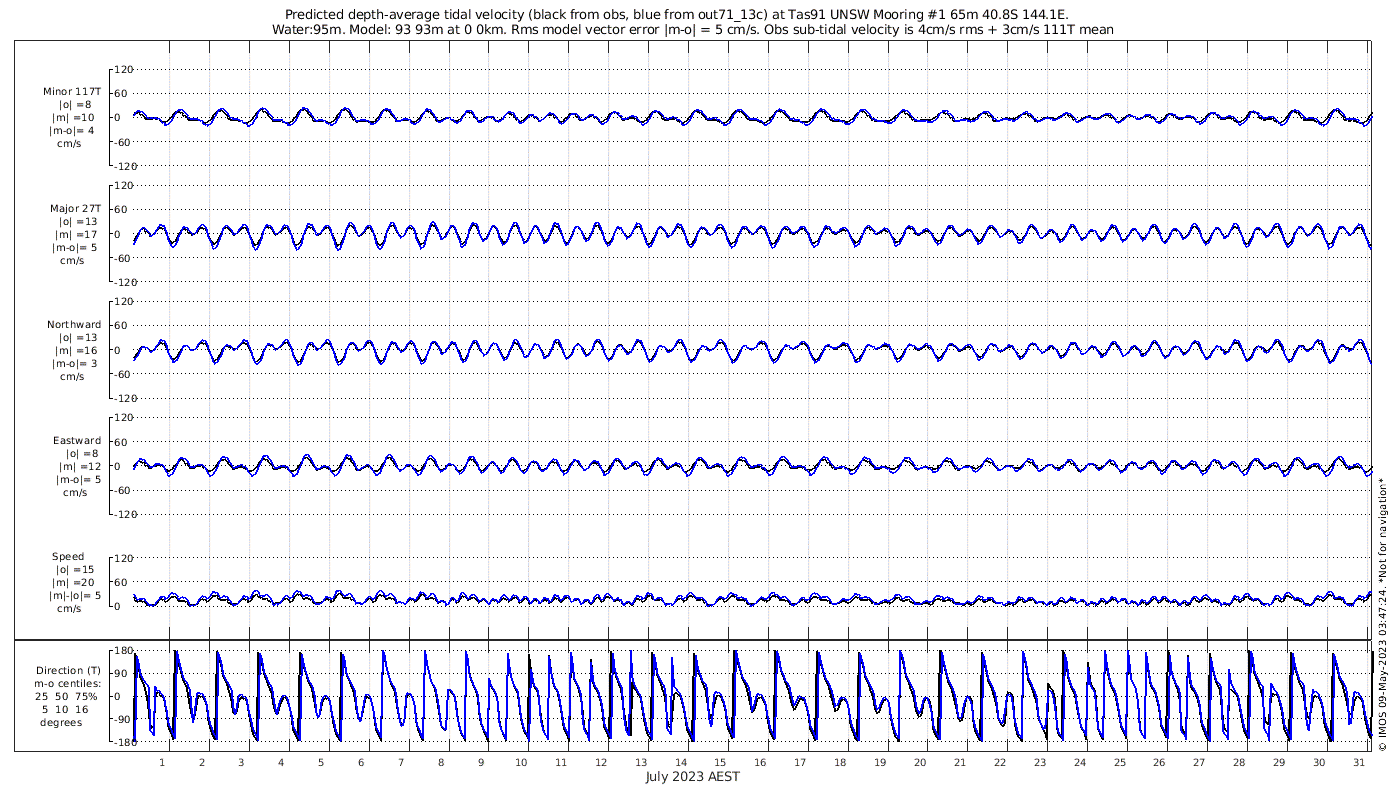Click the 'Eastward' panel label
1400x800 pixels.
pos(77,440)
